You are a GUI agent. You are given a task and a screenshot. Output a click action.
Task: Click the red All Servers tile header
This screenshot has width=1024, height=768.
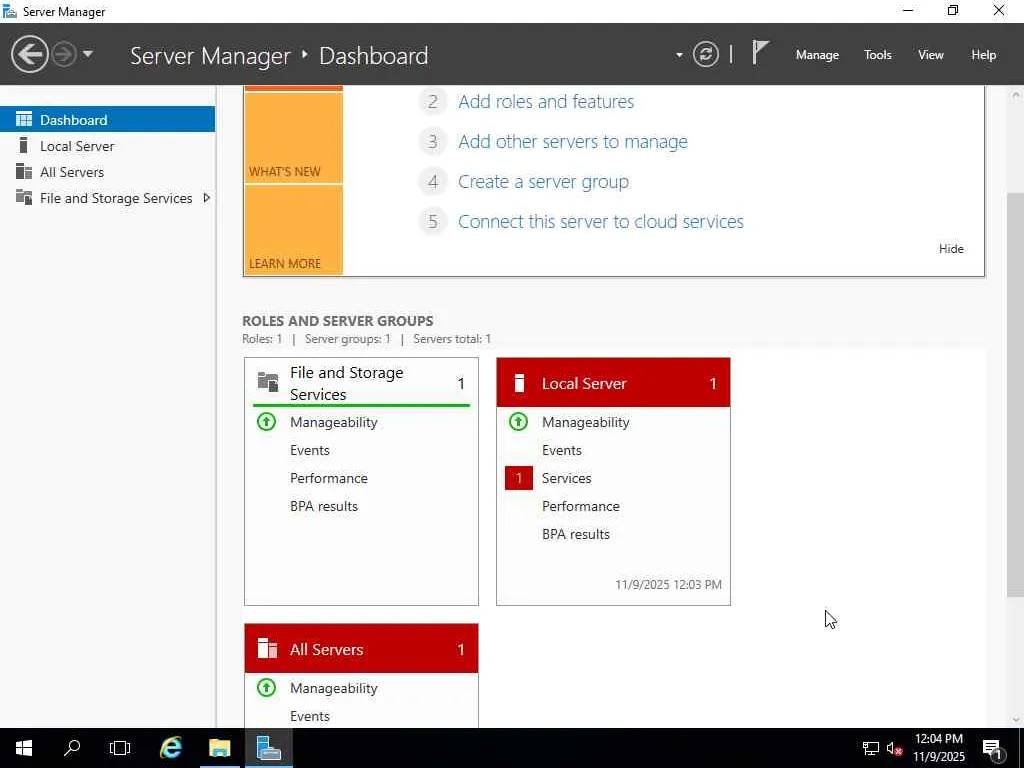pos(361,648)
